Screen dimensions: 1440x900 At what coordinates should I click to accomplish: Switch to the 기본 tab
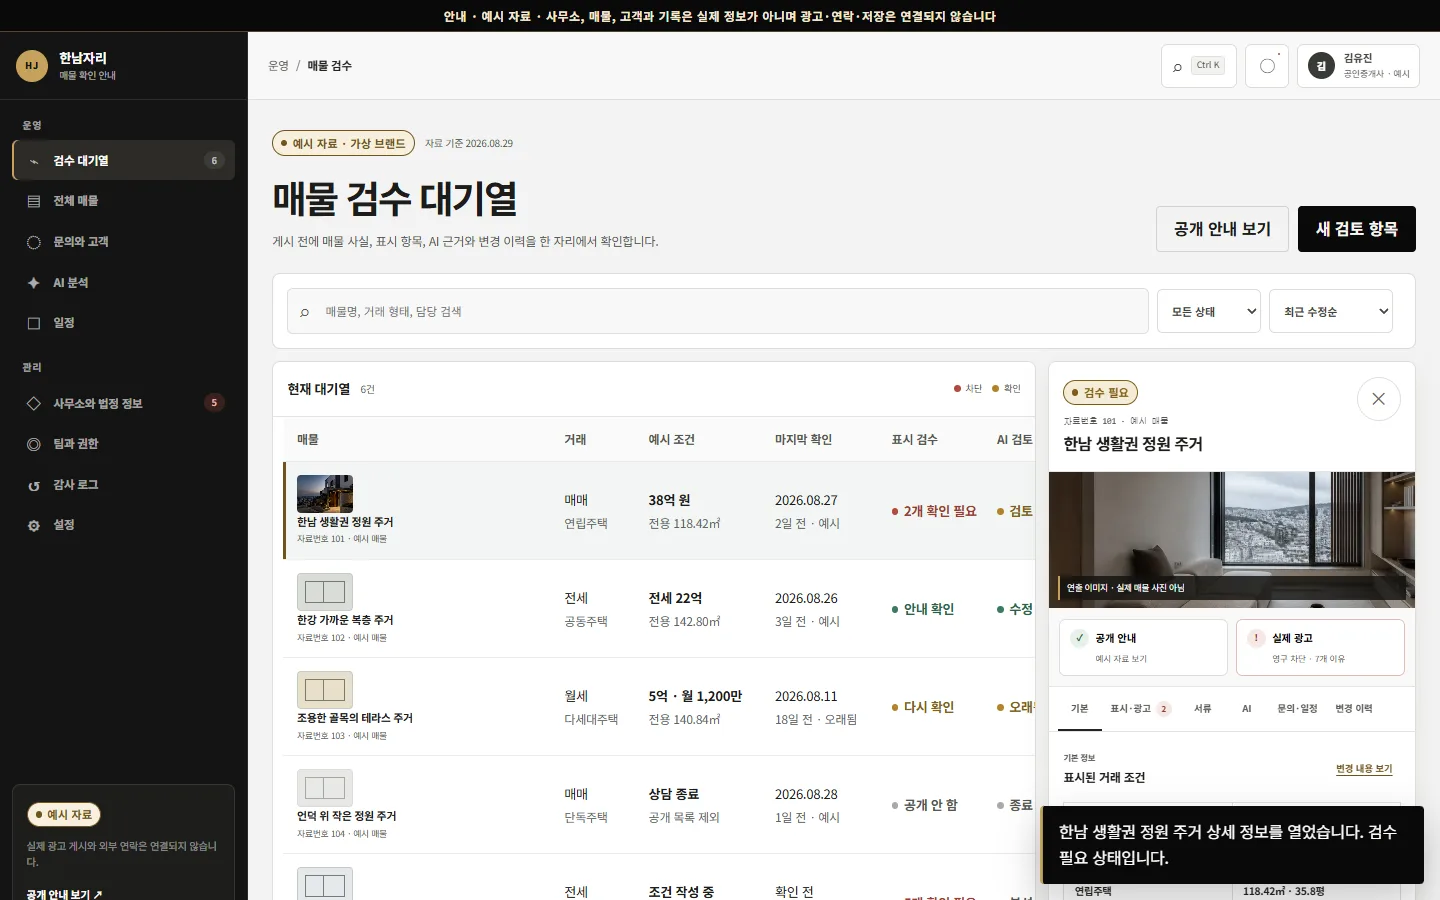pyautogui.click(x=1079, y=708)
